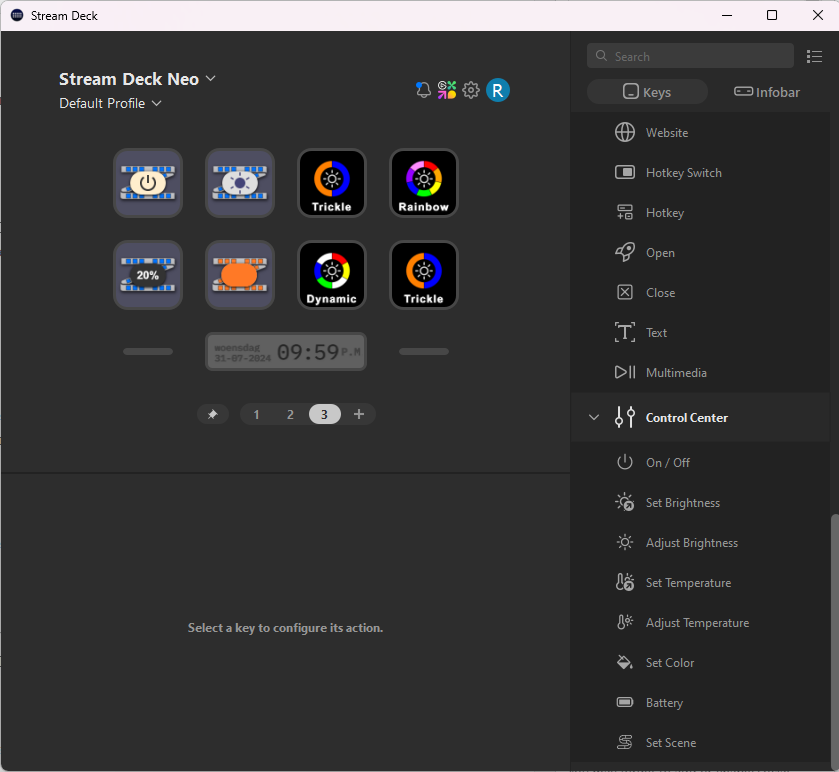Open the notifications bell
The image size is (839, 772).
point(423,90)
